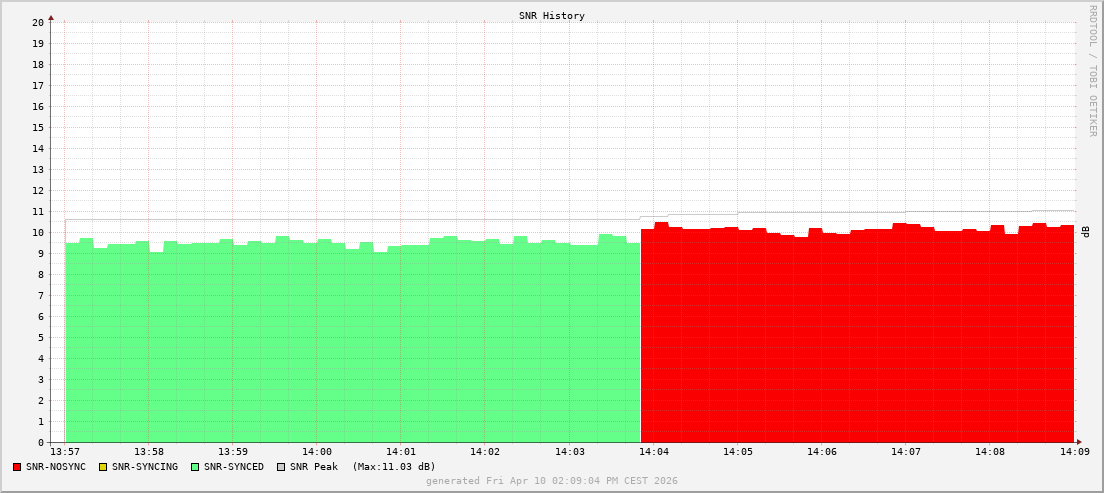Screen dimensions: 1104x493
Task: Click the Max:11.03 dB peak value text
Action: [x=394, y=467]
